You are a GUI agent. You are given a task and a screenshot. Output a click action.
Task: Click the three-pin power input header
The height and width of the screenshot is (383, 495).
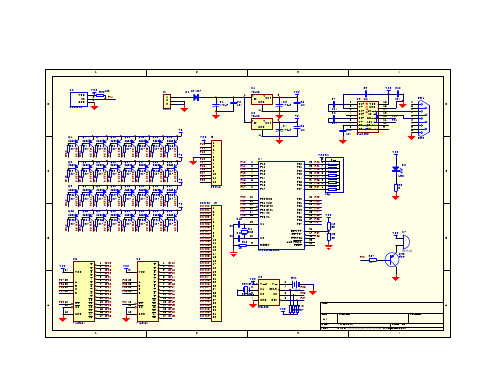coord(167,101)
